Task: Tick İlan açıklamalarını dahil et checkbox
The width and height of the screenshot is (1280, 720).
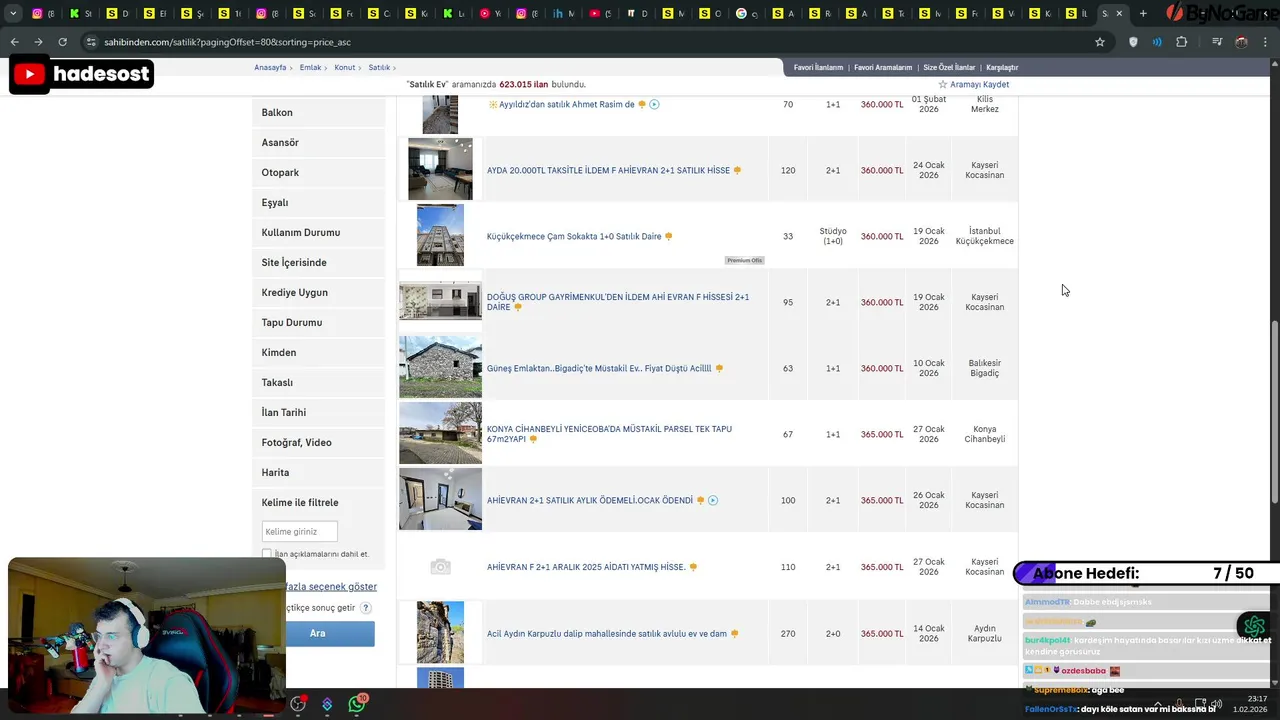Action: pyautogui.click(x=267, y=553)
